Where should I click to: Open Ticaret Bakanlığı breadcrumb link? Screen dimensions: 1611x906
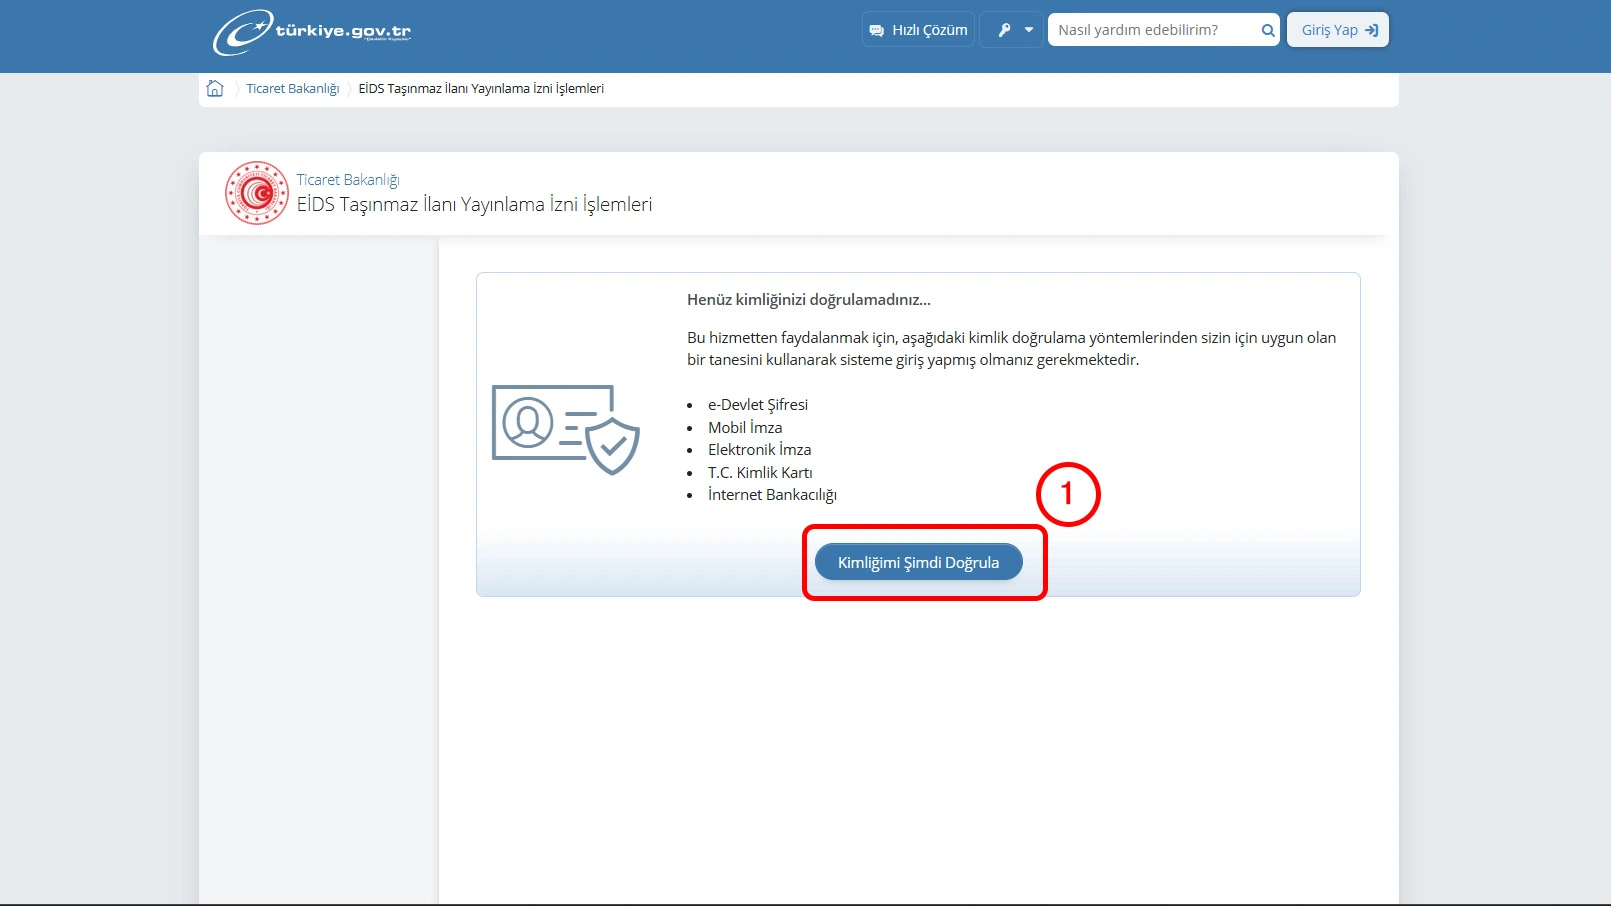(x=293, y=89)
